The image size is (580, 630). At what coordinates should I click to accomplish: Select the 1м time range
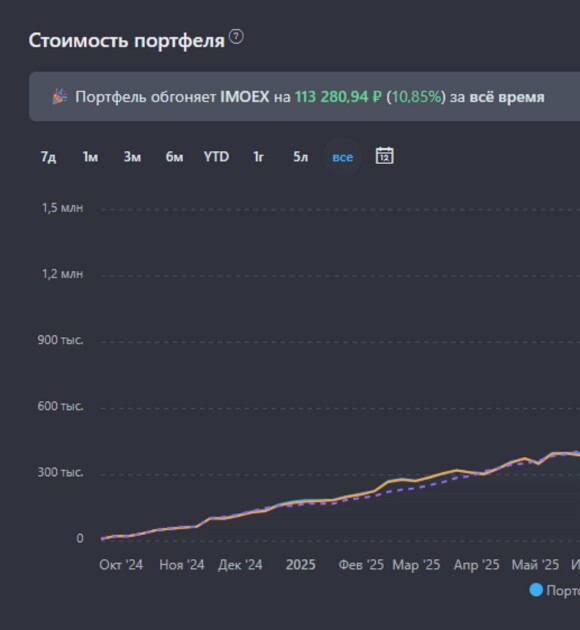click(90, 157)
